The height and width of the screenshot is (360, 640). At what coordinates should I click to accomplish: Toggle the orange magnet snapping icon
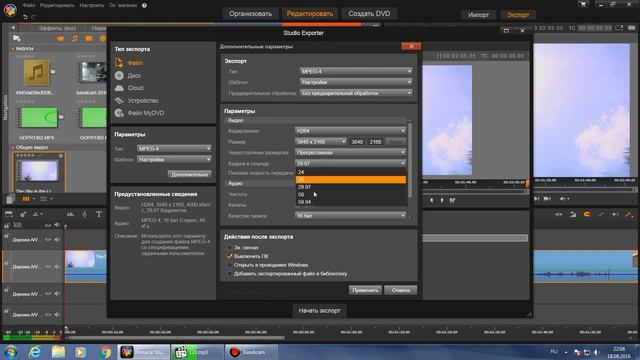point(587,214)
